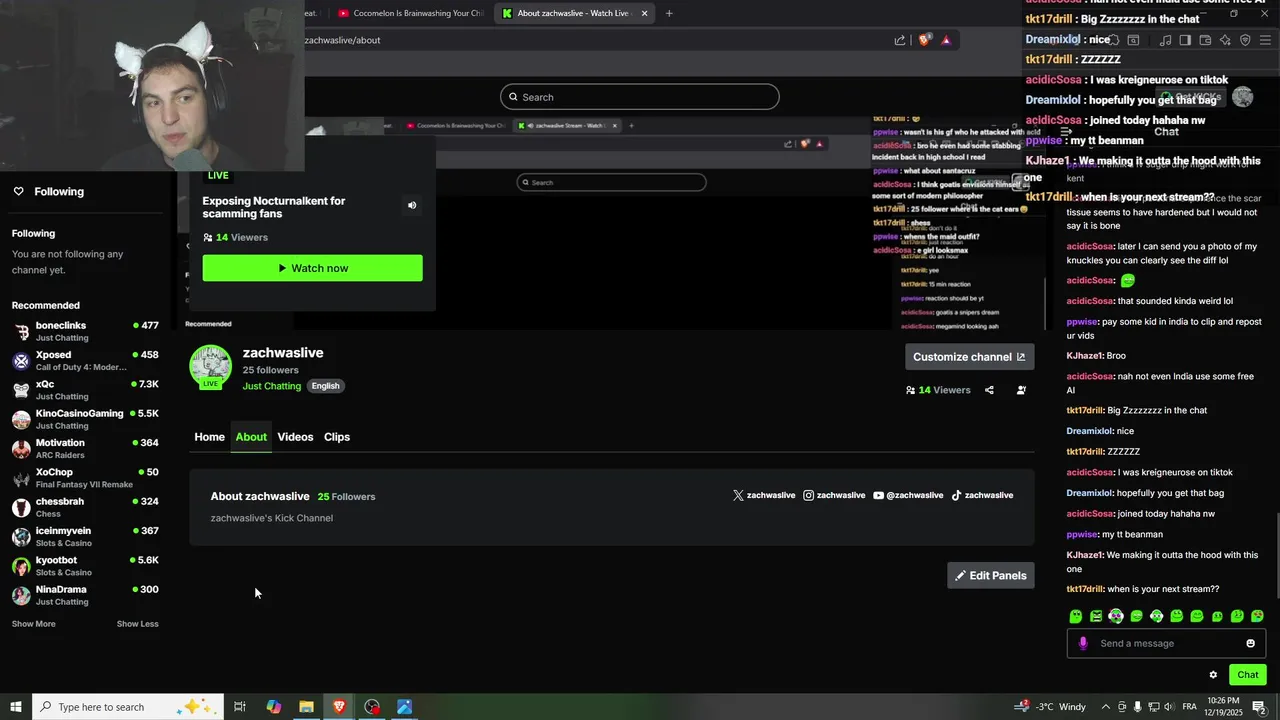
Task: Open the Clips tab
Action: click(337, 437)
